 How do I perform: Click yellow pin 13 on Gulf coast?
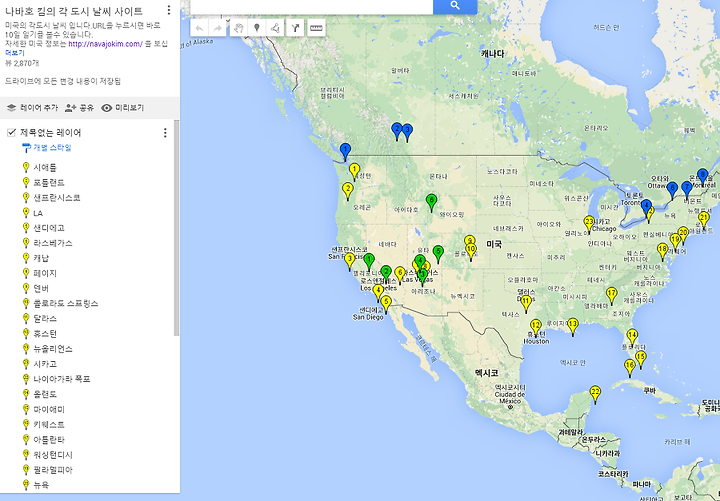point(573,326)
